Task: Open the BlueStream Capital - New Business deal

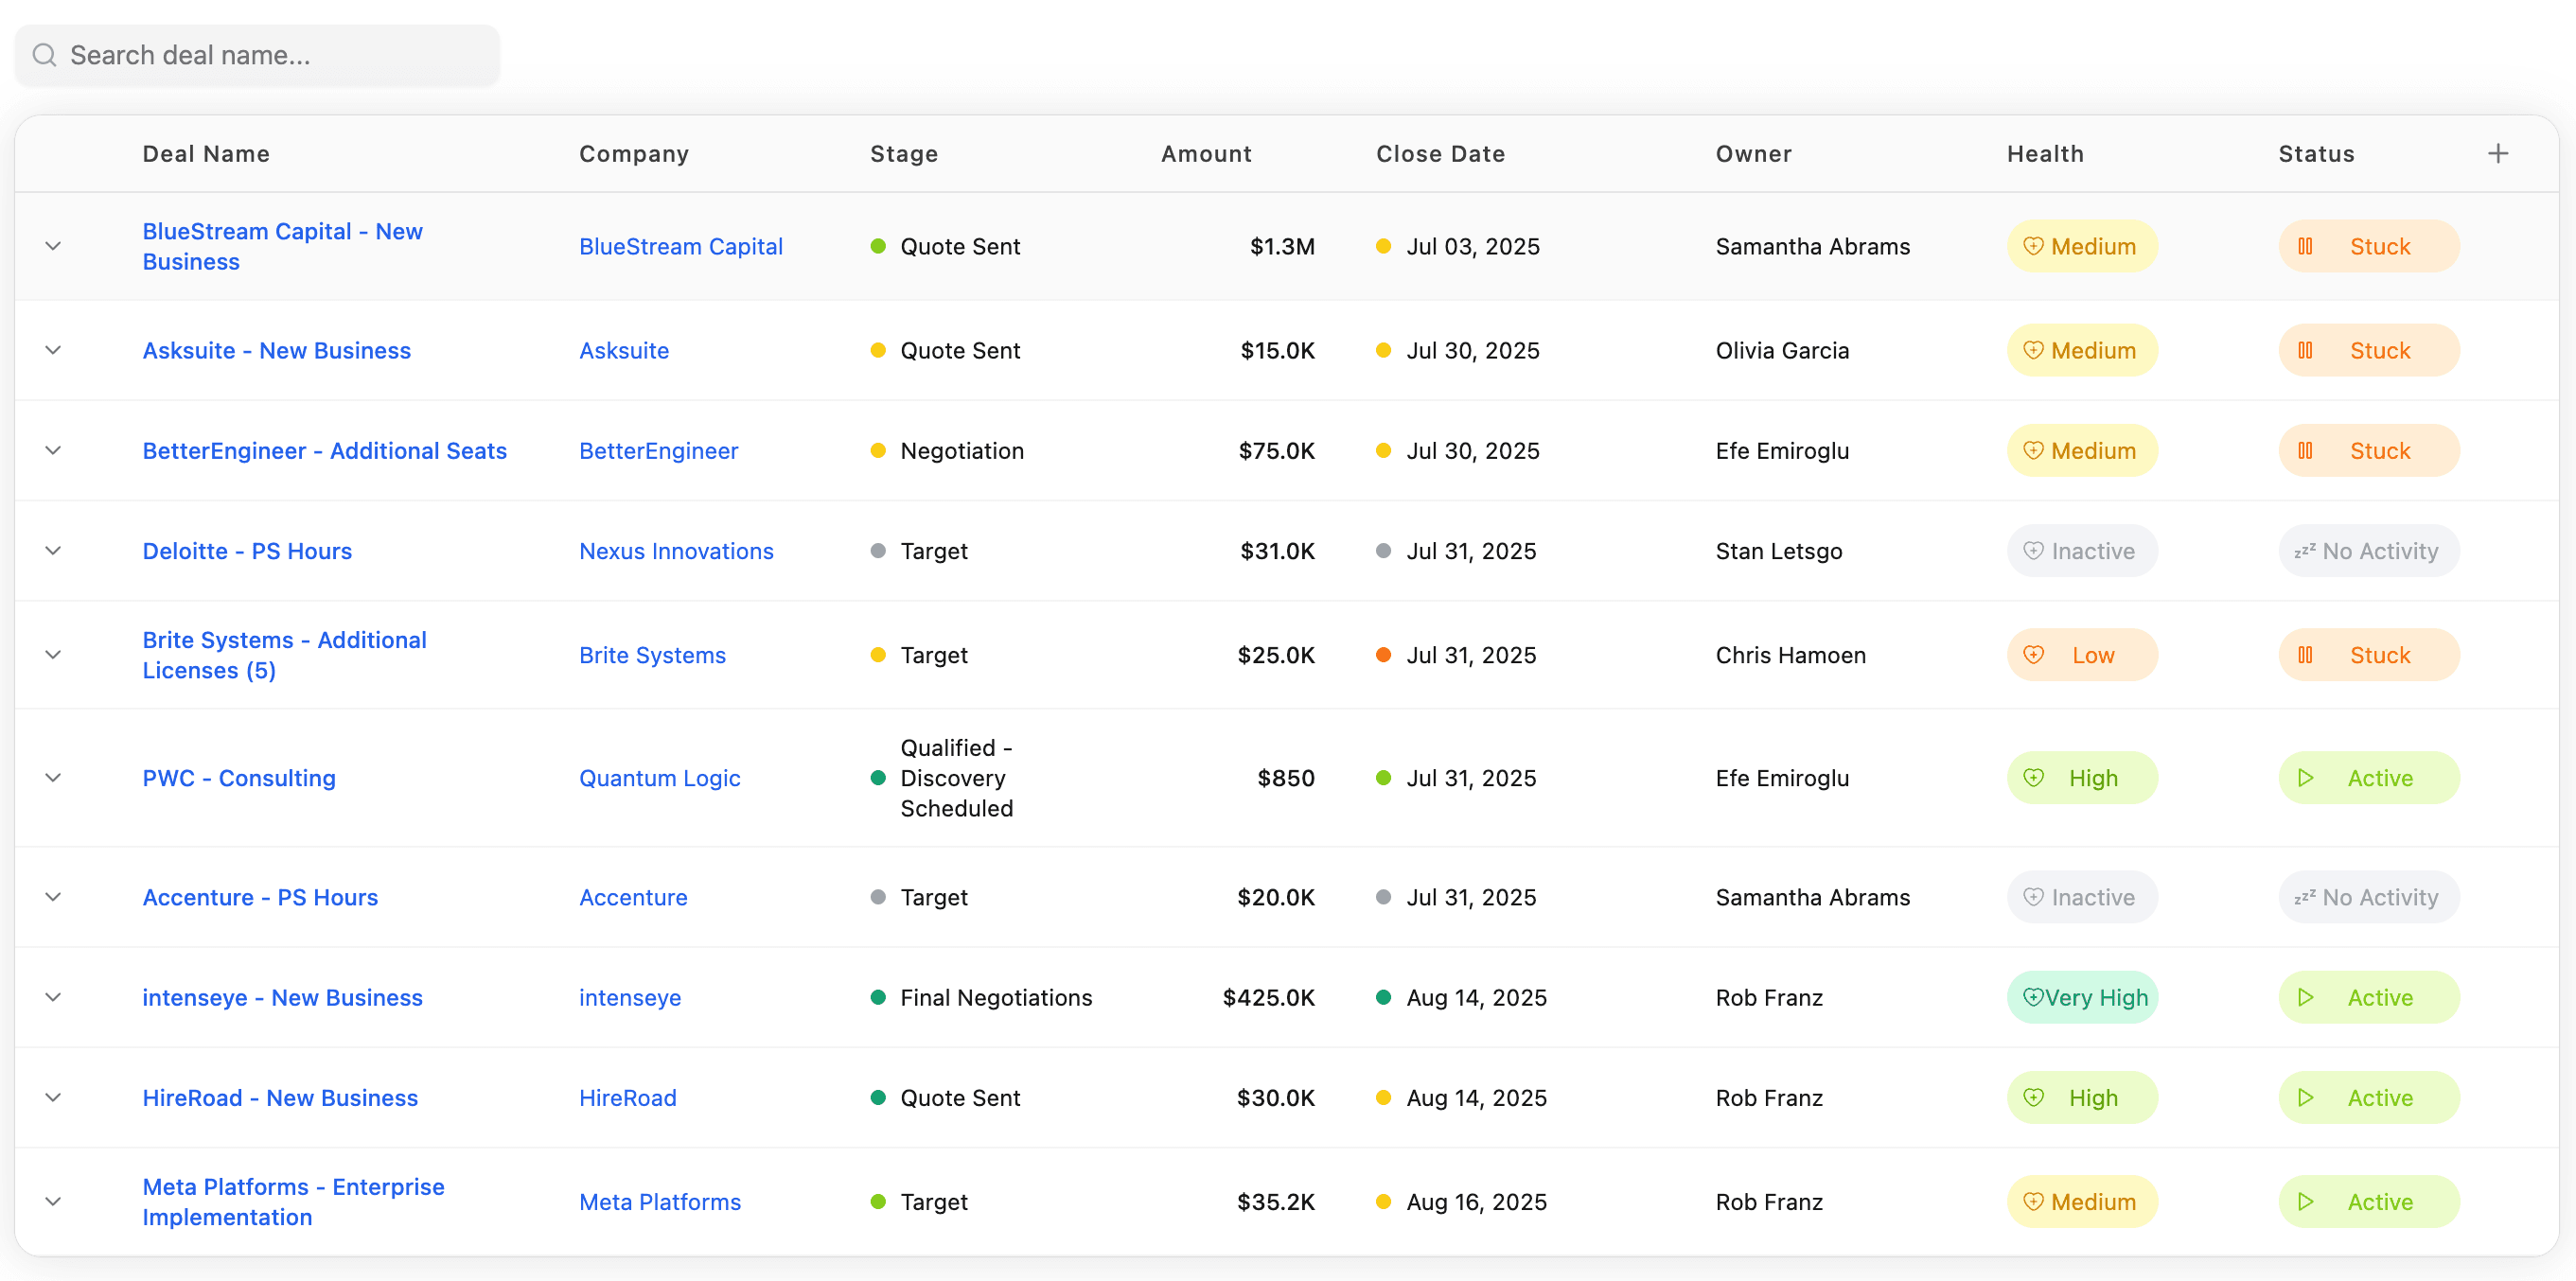Action: tap(282, 246)
